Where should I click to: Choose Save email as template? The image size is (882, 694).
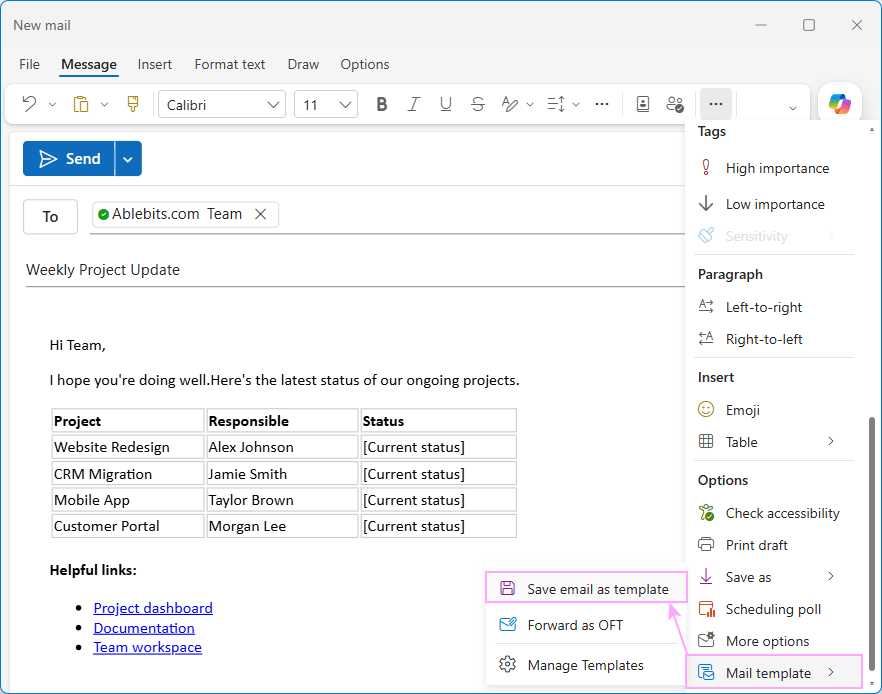pyautogui.click(x=586, y=588)
